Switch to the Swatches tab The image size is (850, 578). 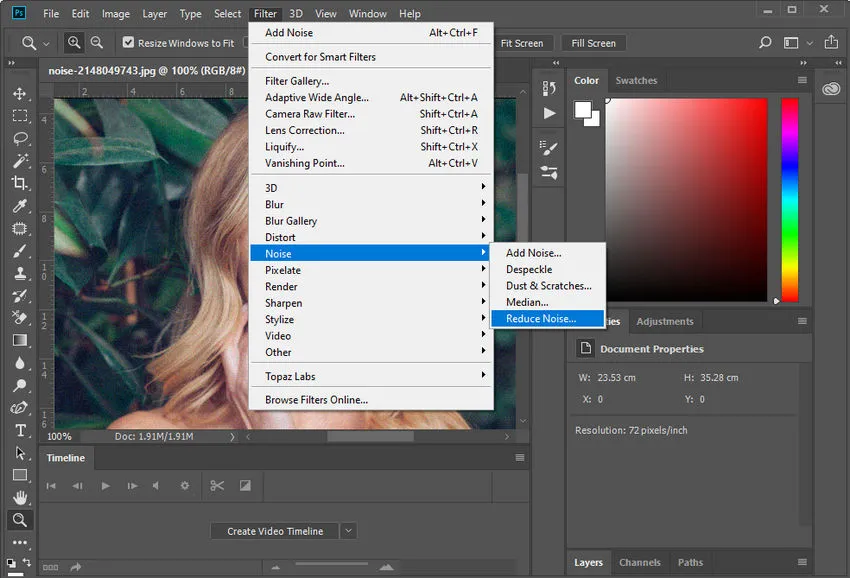pyautogui.click(x=637, y=80)
